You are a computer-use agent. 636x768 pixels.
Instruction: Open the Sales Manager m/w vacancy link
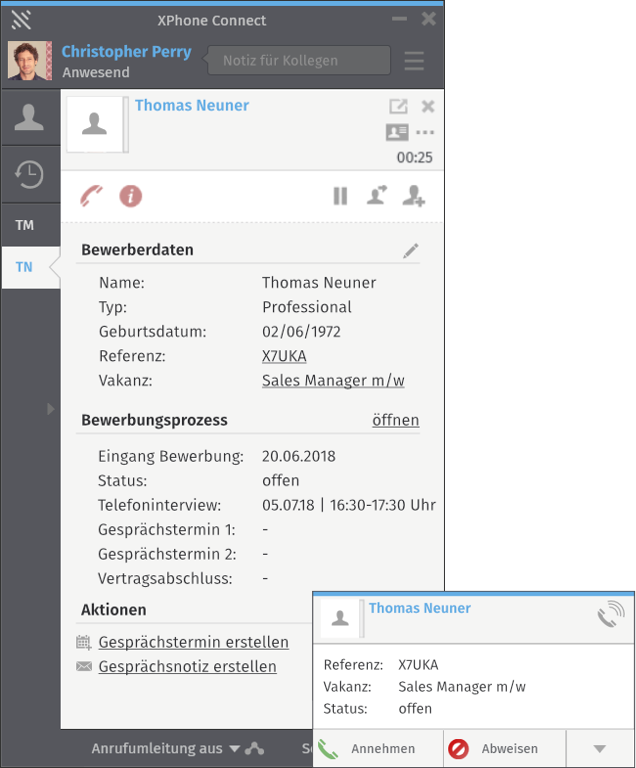(x=333, y=381)
